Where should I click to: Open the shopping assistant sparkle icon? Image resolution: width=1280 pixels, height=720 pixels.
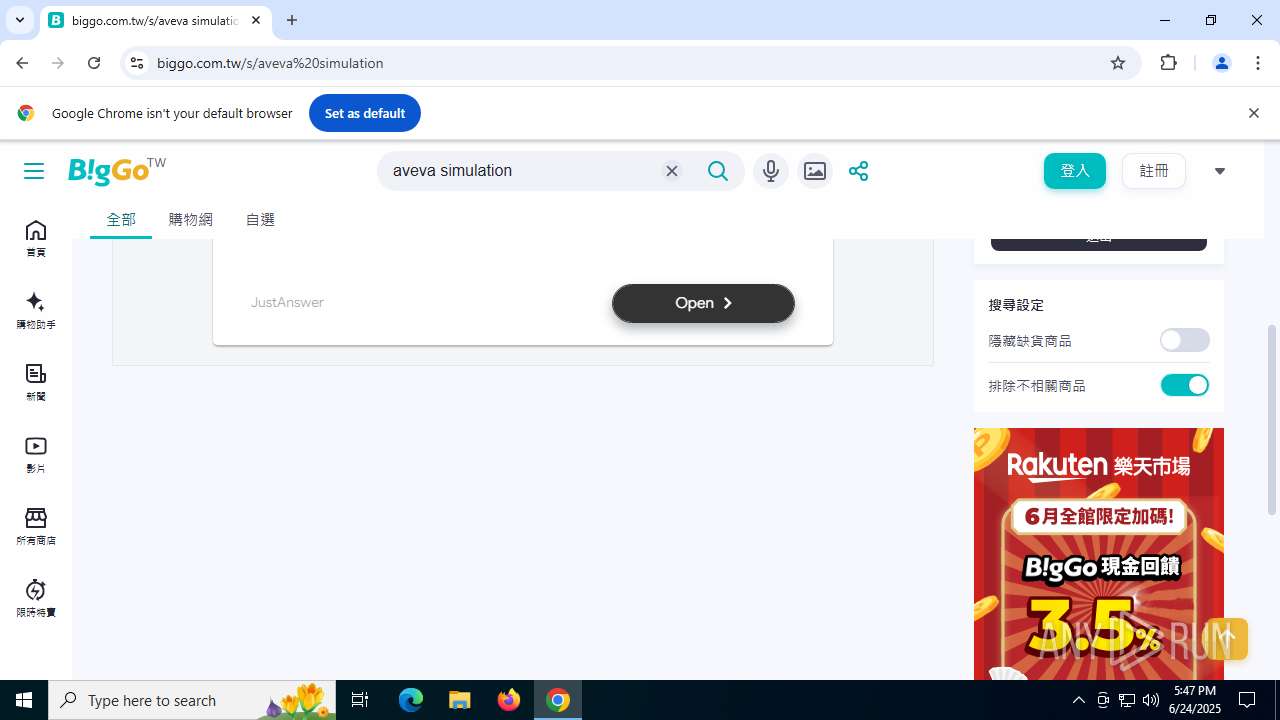point(36,311)
